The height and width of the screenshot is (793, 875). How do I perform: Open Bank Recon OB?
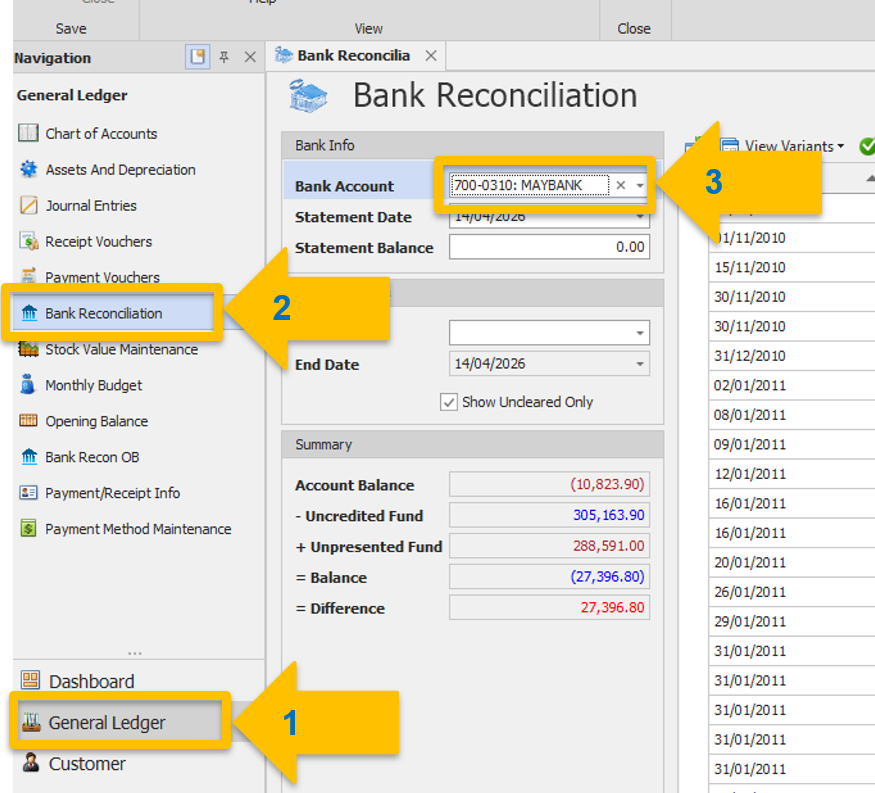[x=92, y=457]
